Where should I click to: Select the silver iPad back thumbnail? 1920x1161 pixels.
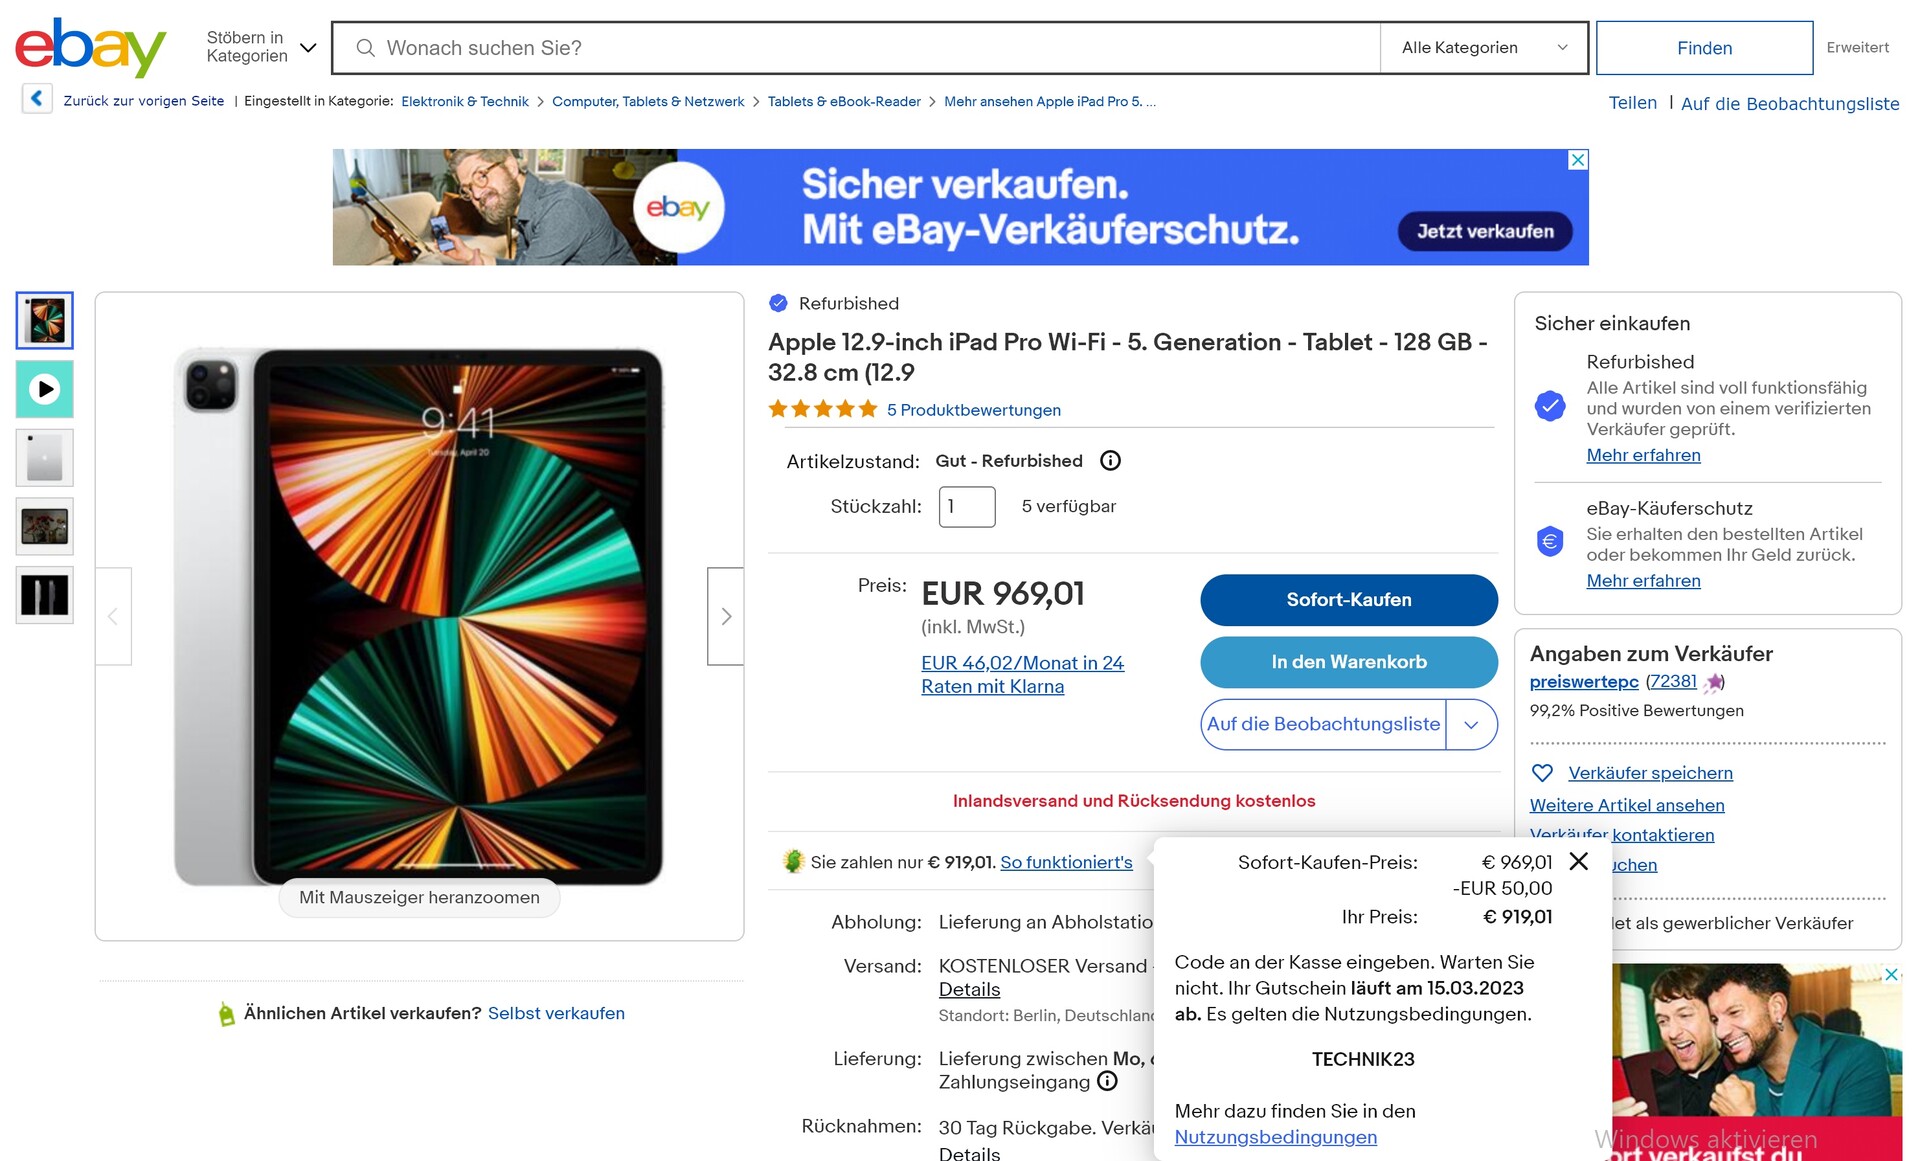pos(45,458)
